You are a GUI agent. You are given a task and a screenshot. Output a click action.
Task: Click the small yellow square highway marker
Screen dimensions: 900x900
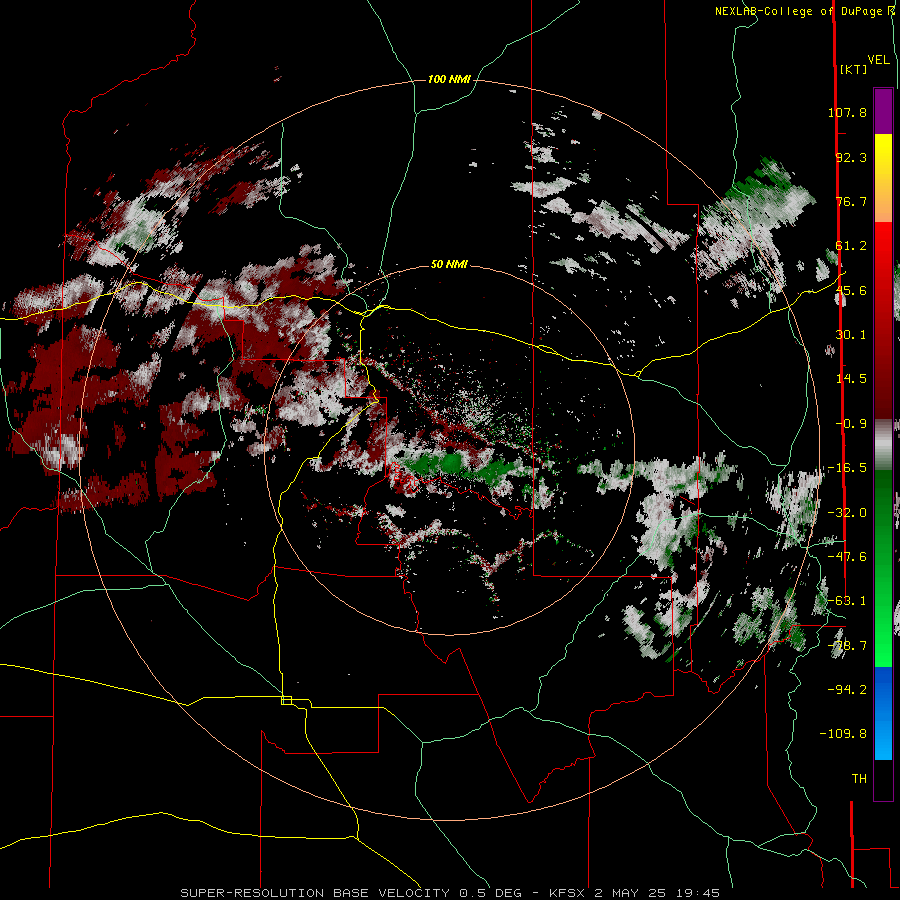point(286,700)
